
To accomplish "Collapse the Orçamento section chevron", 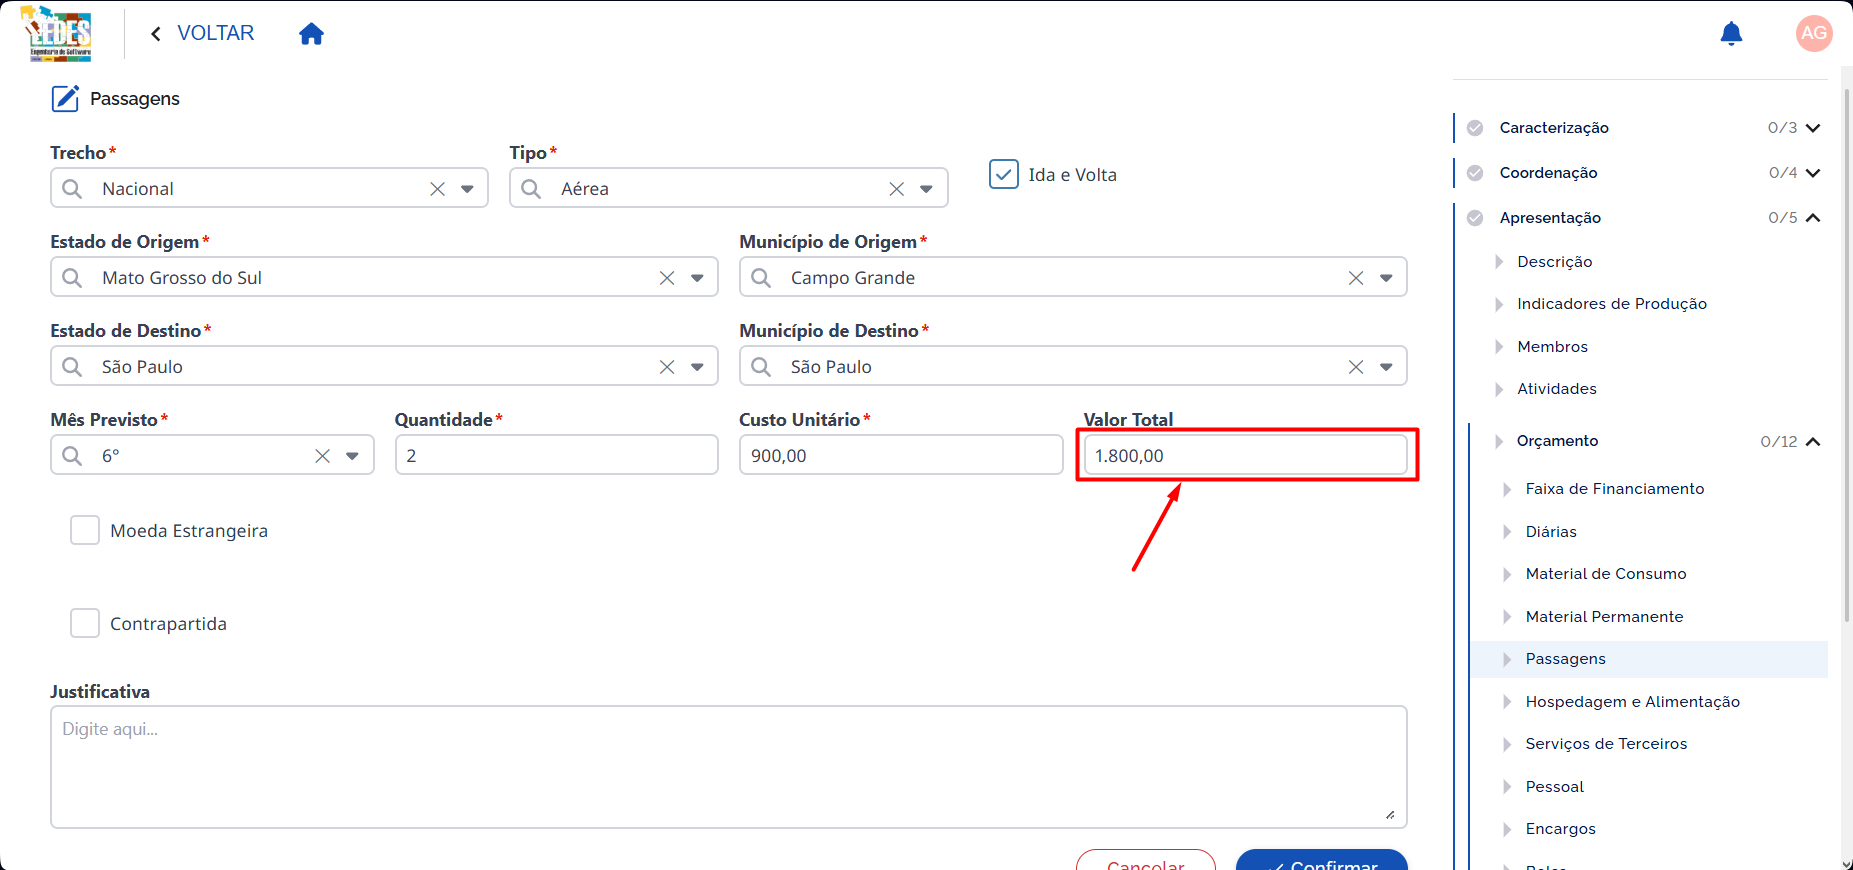I will tap(1813, 441).
